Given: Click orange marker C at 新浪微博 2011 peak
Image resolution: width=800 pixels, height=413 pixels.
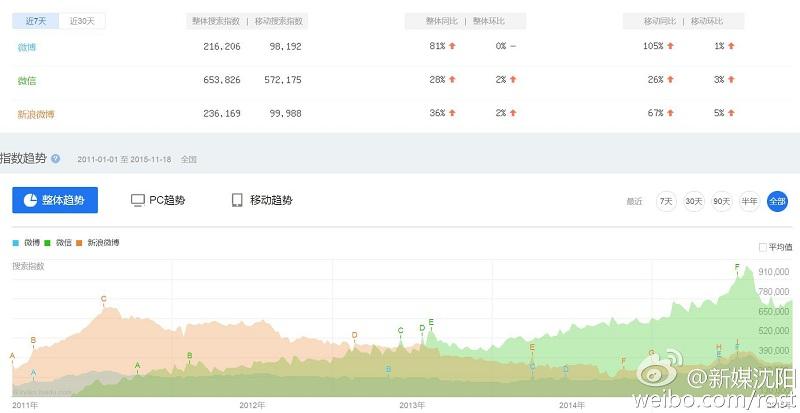Looking at the screenshot, I should pos(104,299).
